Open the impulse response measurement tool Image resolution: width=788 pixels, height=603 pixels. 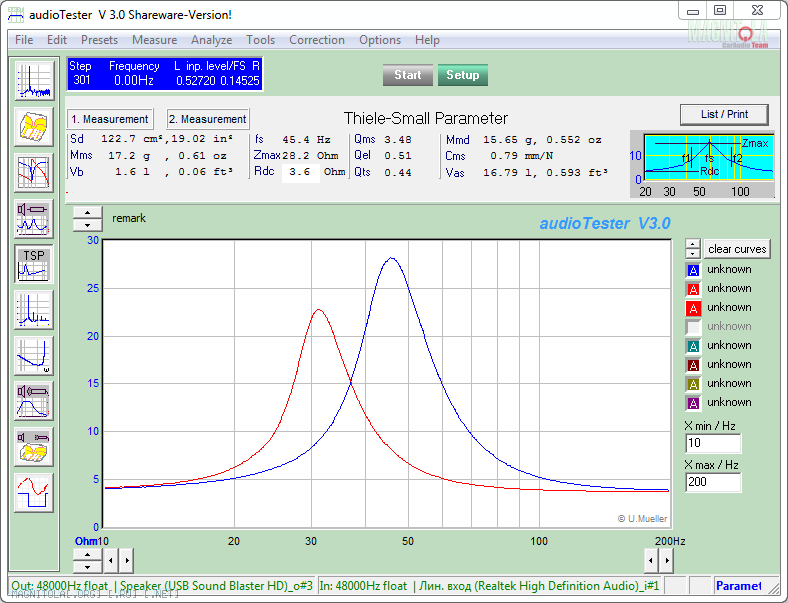tap(34, 311)
